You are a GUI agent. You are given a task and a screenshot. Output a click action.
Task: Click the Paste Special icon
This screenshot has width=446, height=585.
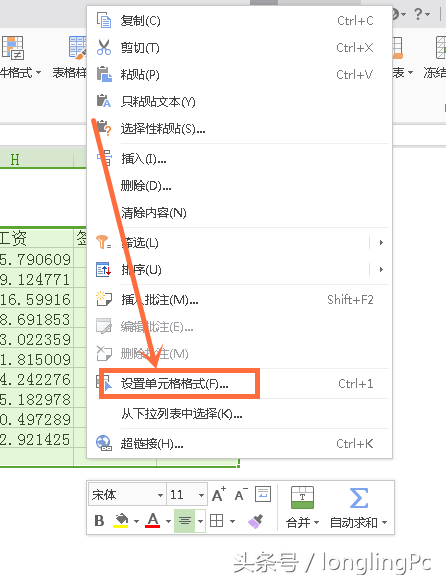pyautogui.click(x=104, y=128)
